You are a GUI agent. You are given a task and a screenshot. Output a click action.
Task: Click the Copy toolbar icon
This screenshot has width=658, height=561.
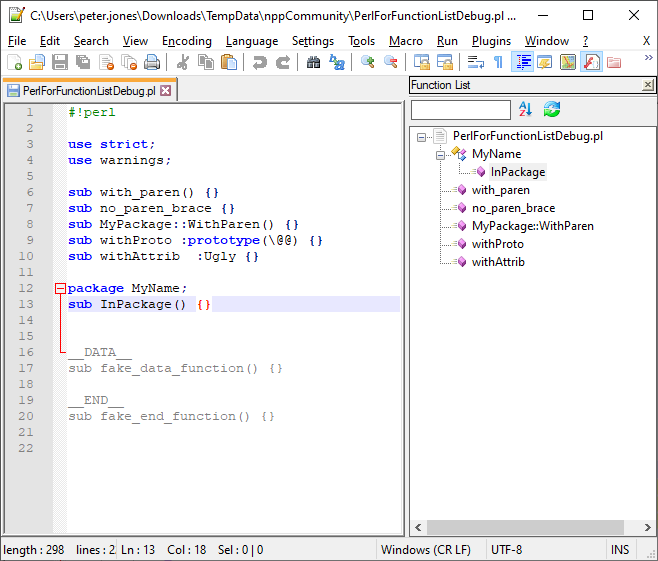(206, 63)
